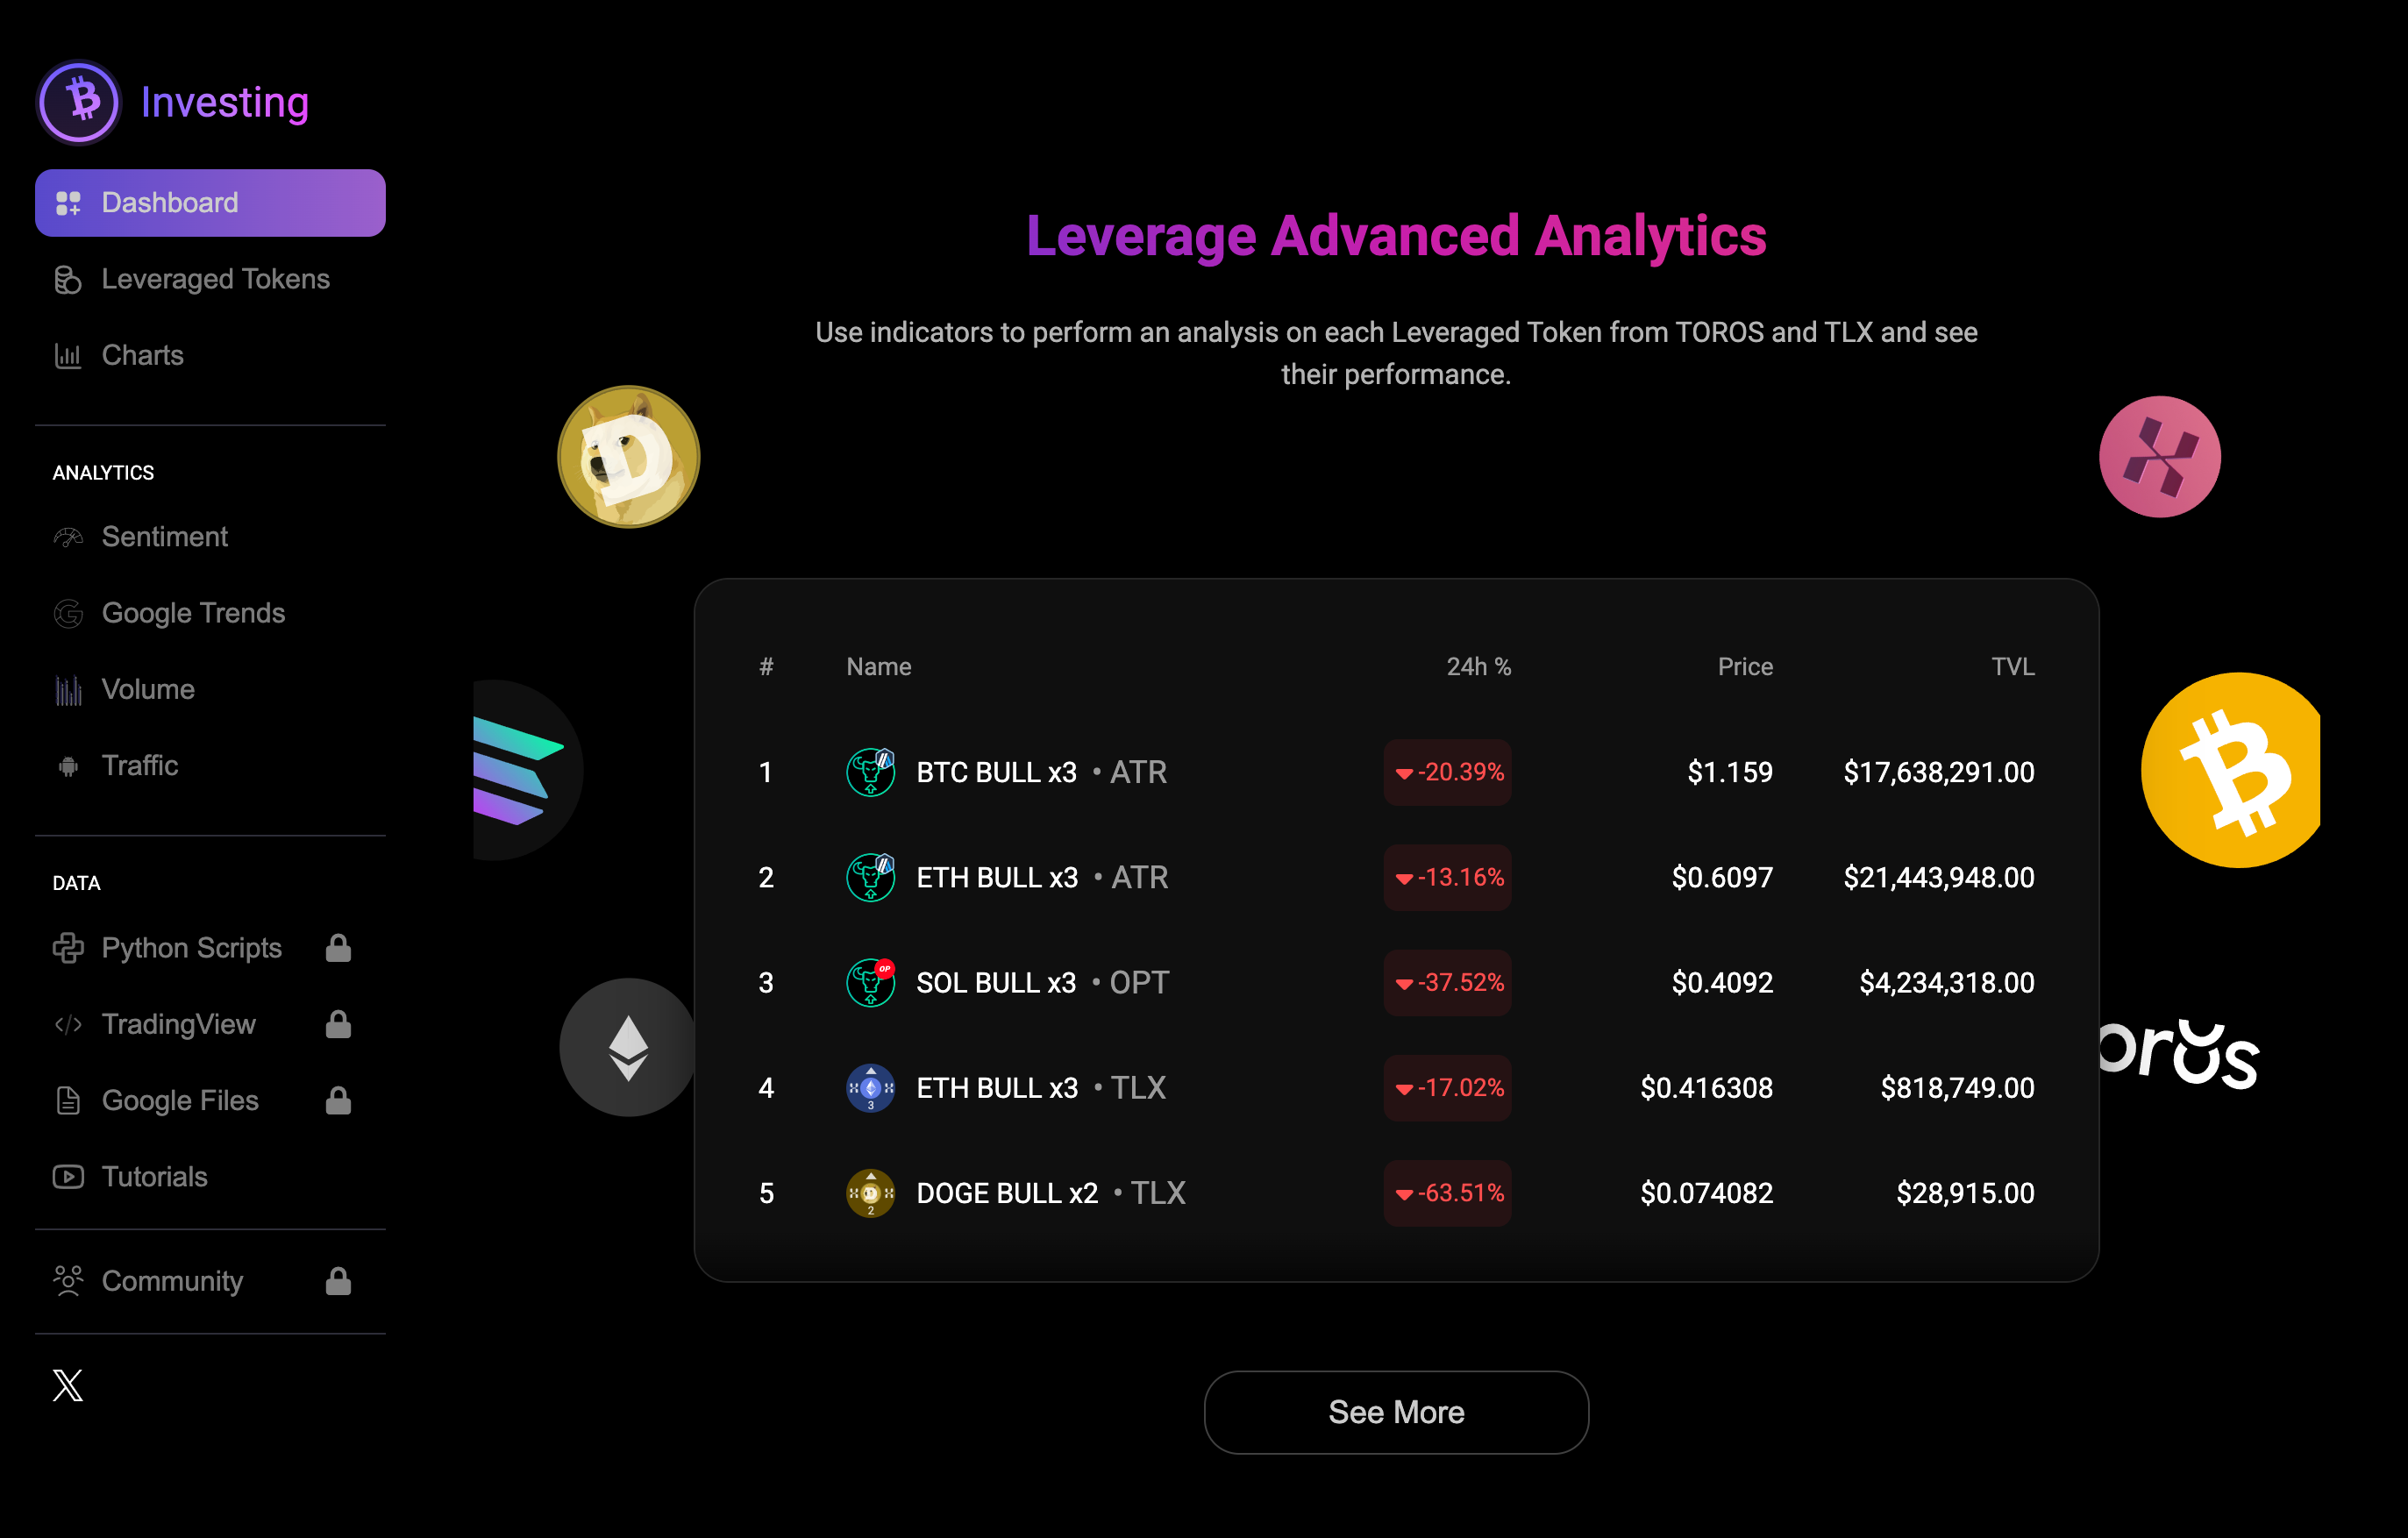Click the See More button

click(1395, 1410)
